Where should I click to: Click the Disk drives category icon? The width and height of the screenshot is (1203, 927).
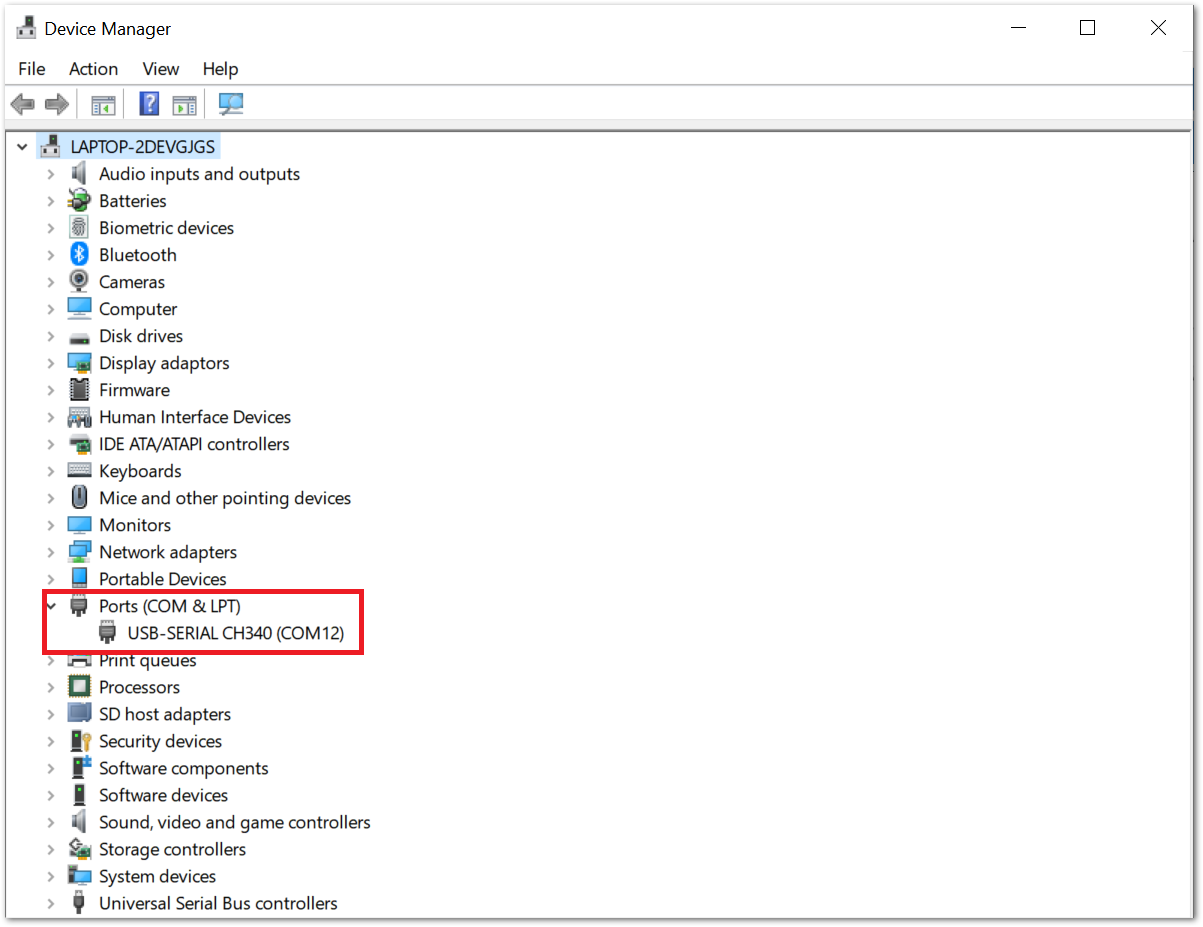point(79,336)
